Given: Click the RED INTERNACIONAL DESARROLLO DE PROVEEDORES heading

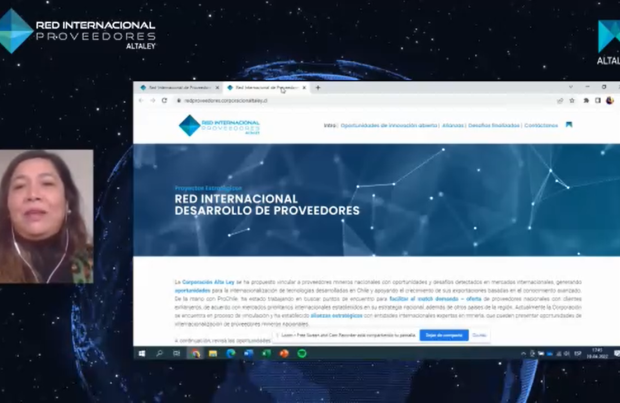Looking at the screenshot, I should 267,204.
